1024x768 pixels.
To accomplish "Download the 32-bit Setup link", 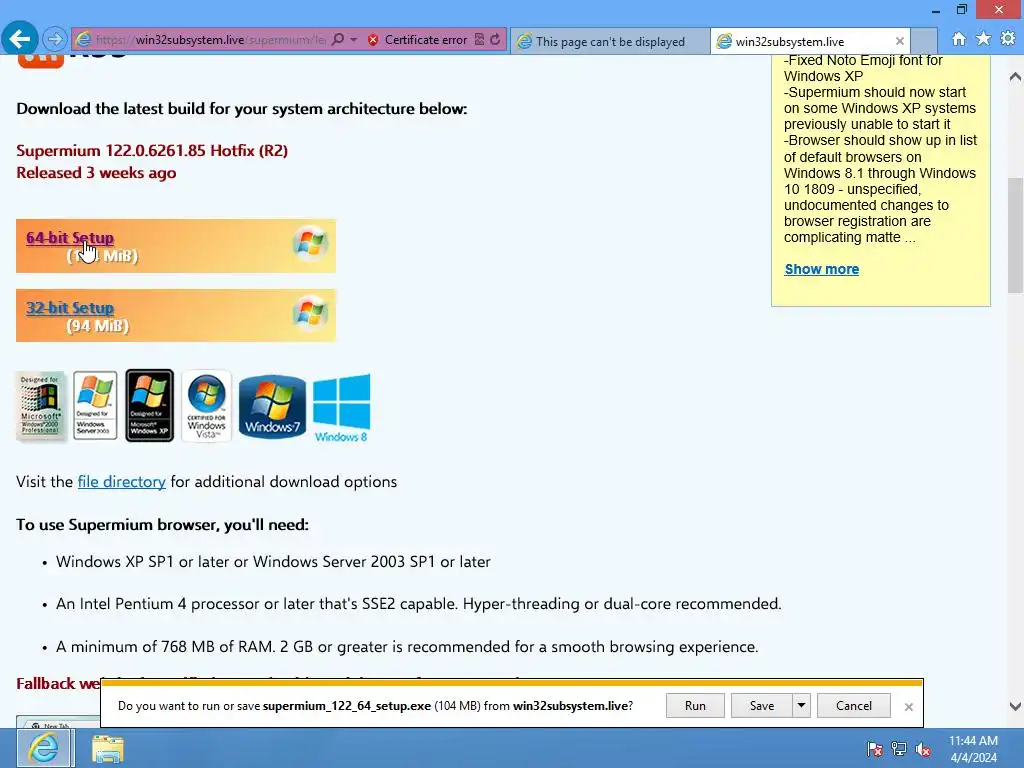I will pyautogui.click(x=70, y=308).
